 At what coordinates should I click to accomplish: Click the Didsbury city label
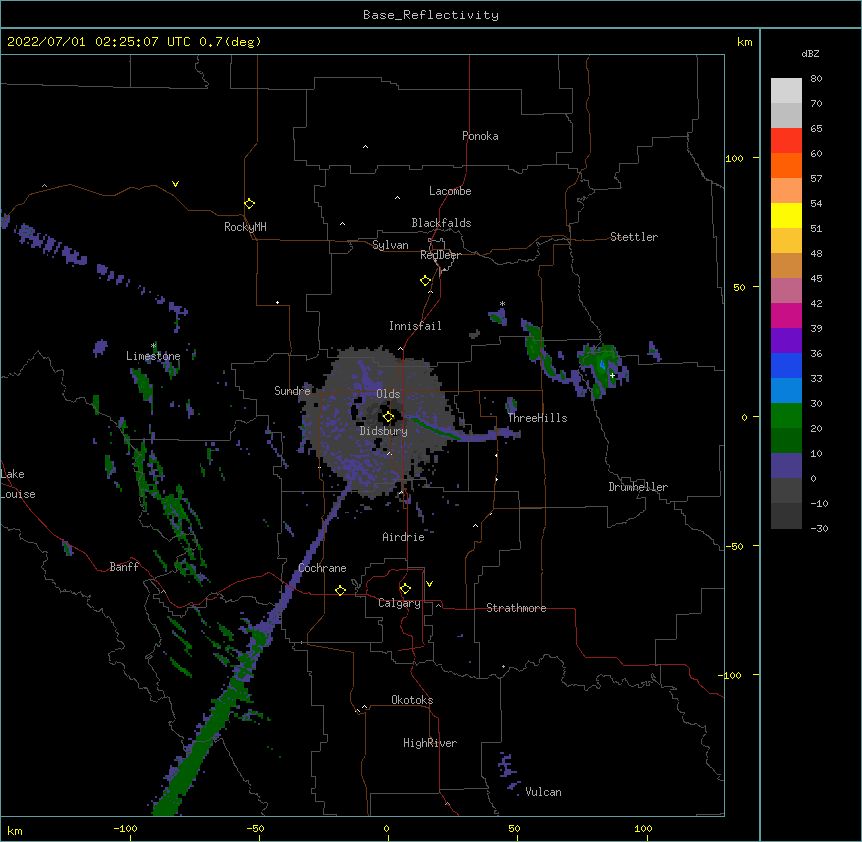[x=383, y=431]
